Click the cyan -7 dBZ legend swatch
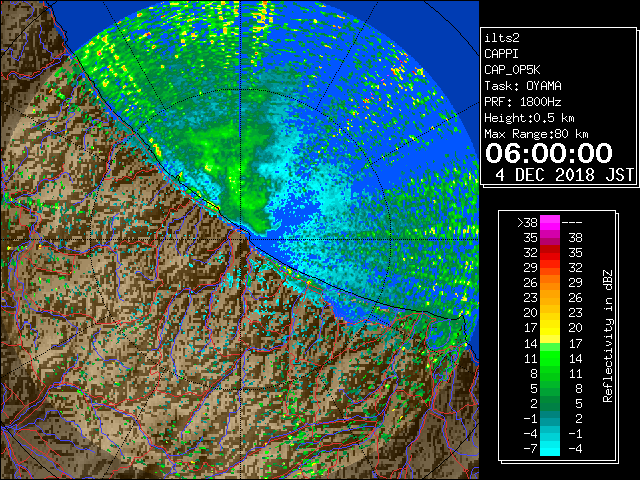 pos(550,448)
